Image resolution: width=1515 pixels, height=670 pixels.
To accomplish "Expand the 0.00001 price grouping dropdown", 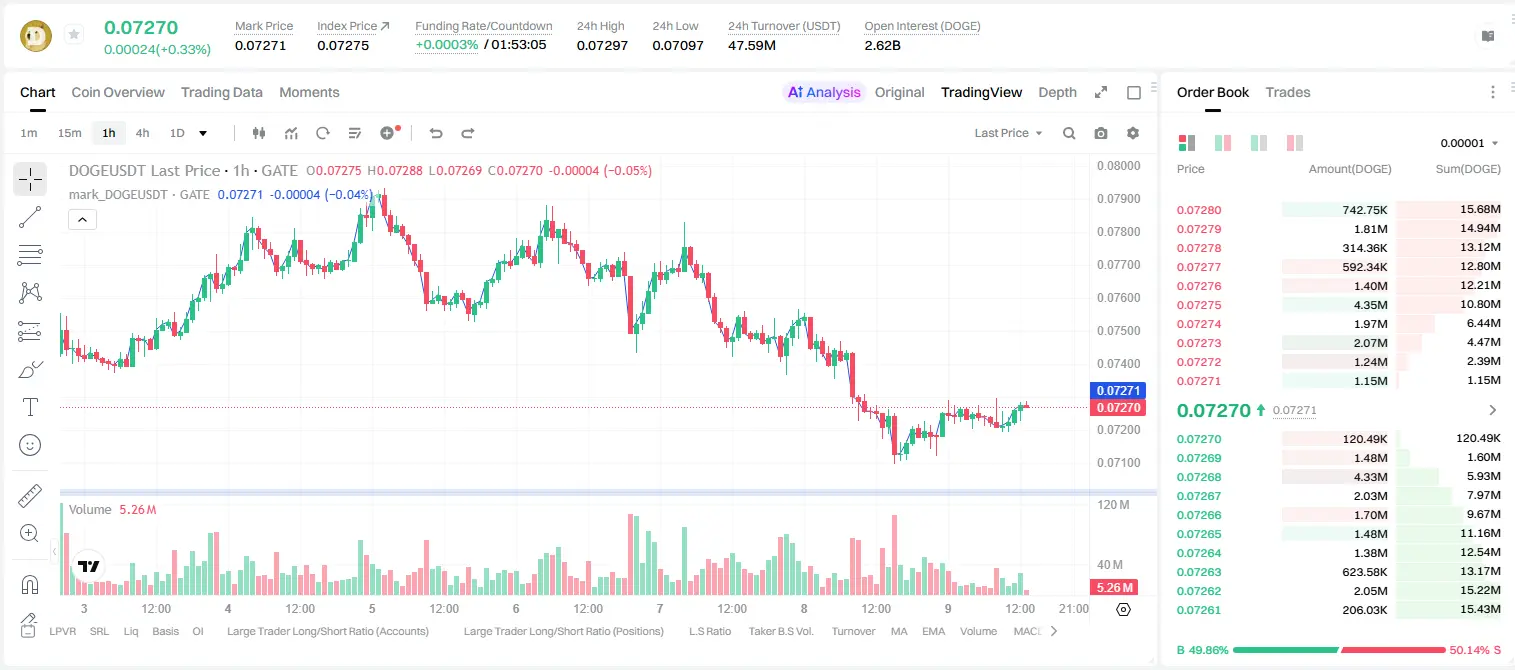I will pyautogui.click(x=1469, y=143).
